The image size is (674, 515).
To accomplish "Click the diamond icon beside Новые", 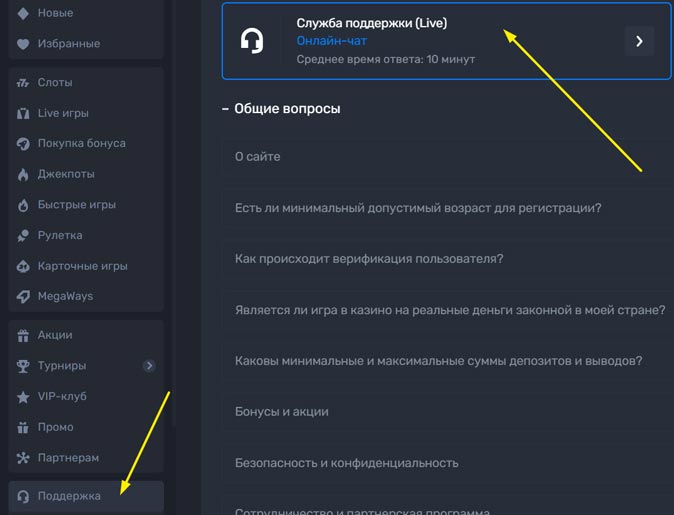I will point(23,13).
